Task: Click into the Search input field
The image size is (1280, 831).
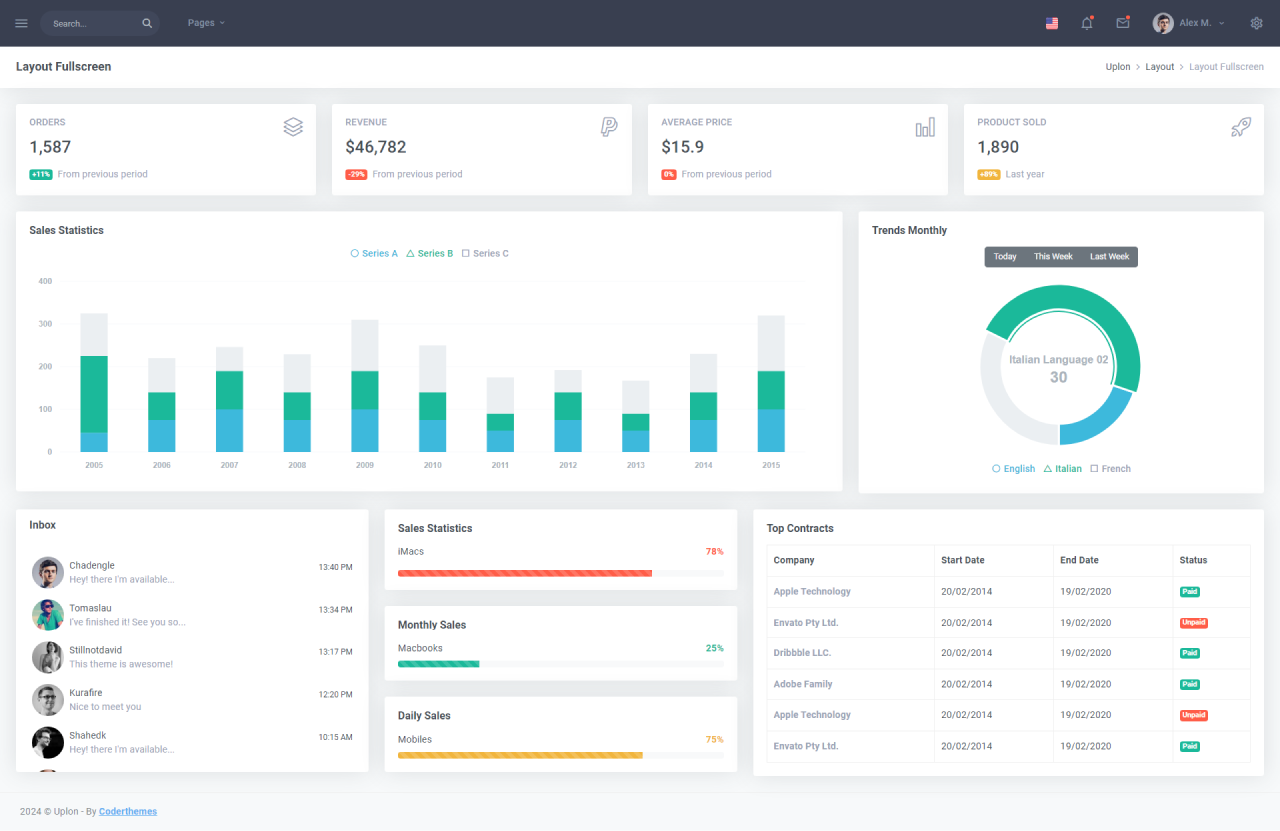Action: coord(95,23)
